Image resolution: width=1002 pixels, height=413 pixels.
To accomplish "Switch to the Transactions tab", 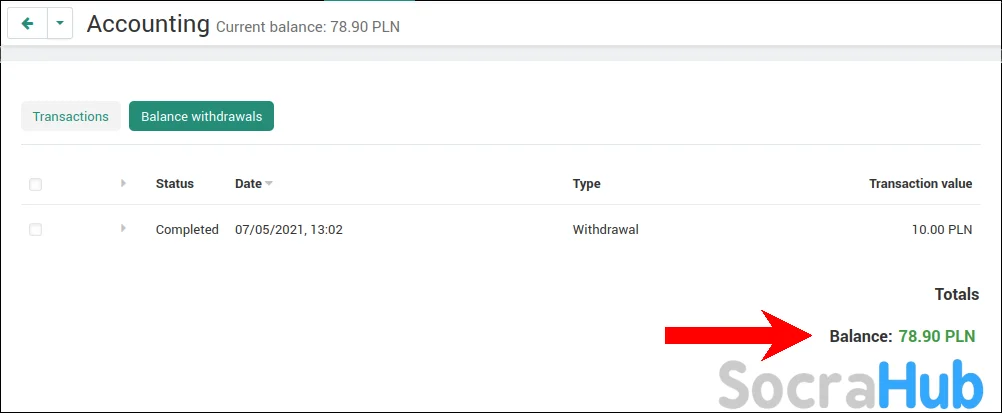I will coord(70,117).
